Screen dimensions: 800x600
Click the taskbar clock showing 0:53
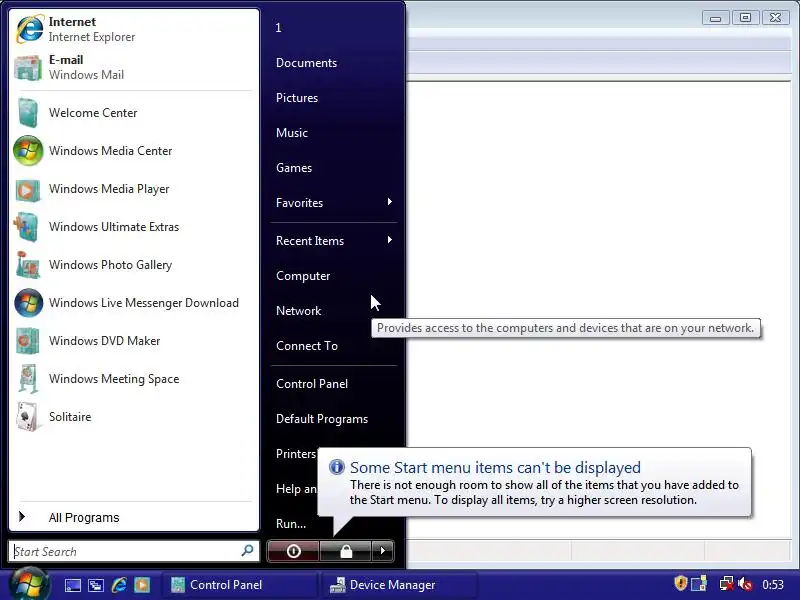tap(772, 585)
